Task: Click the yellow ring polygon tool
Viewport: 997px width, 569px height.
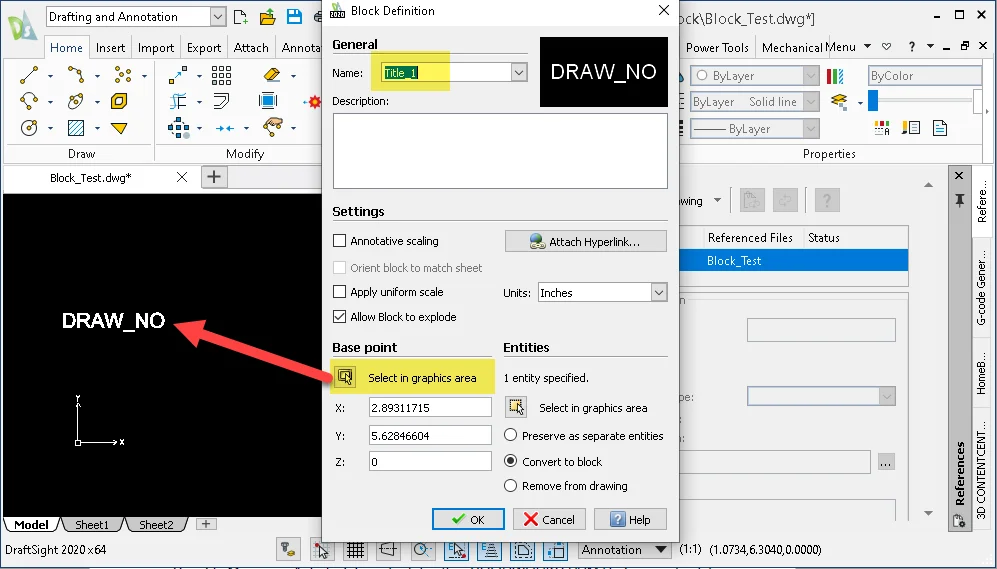Action: 119,101
